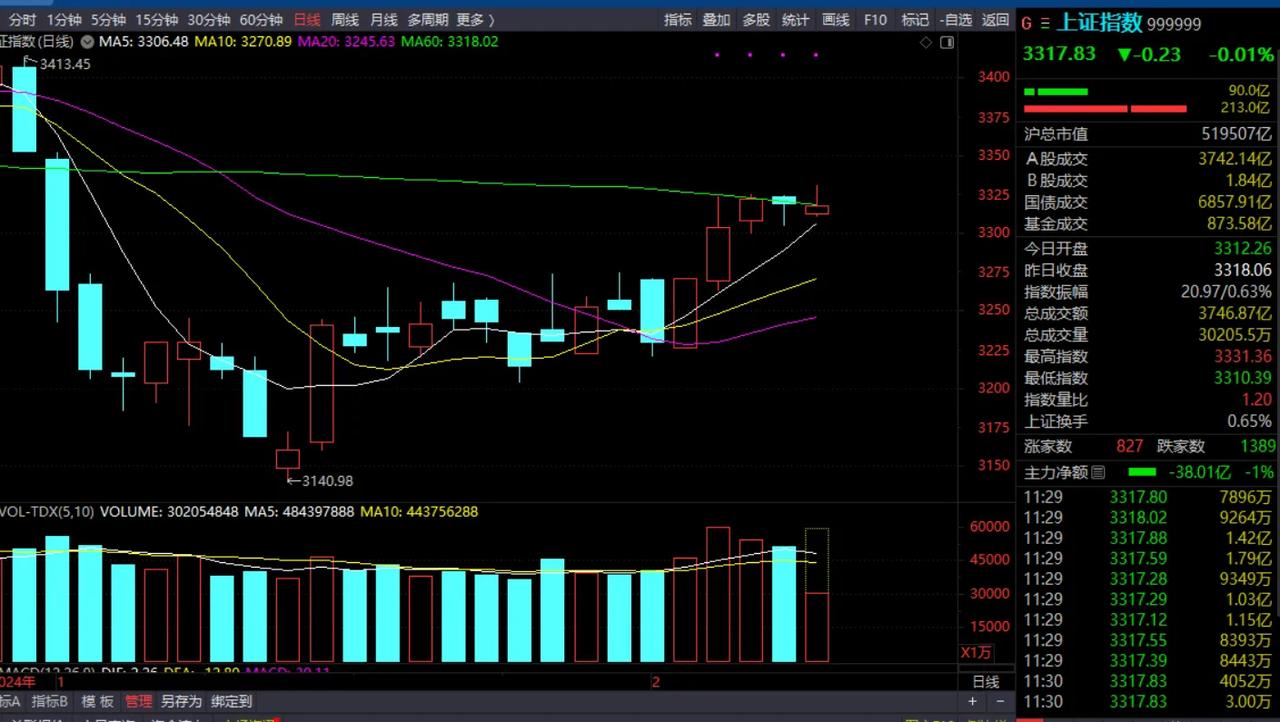Click the 最高指数 3331.36 row

1148,356
